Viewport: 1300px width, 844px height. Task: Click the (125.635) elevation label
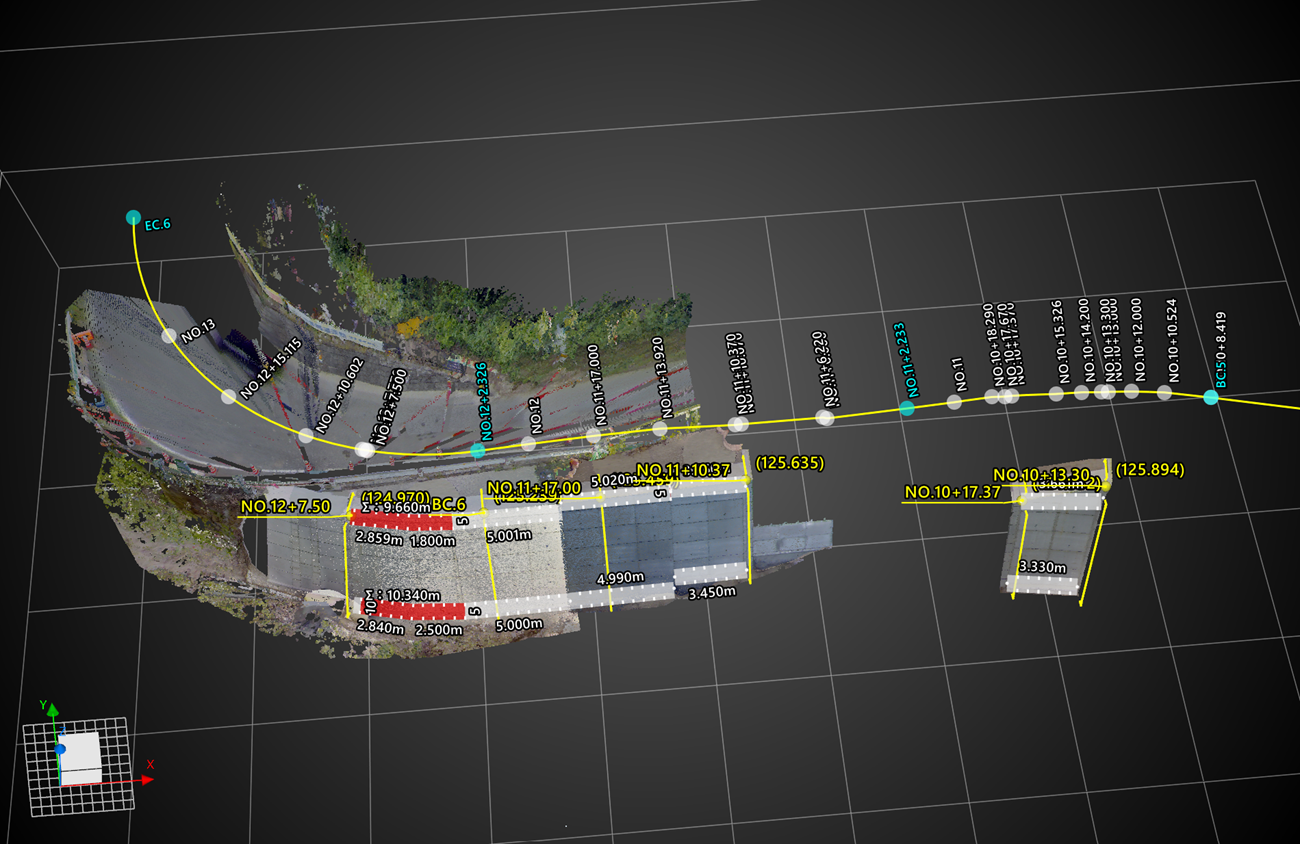pyautogui.click(x=789, y=463)
